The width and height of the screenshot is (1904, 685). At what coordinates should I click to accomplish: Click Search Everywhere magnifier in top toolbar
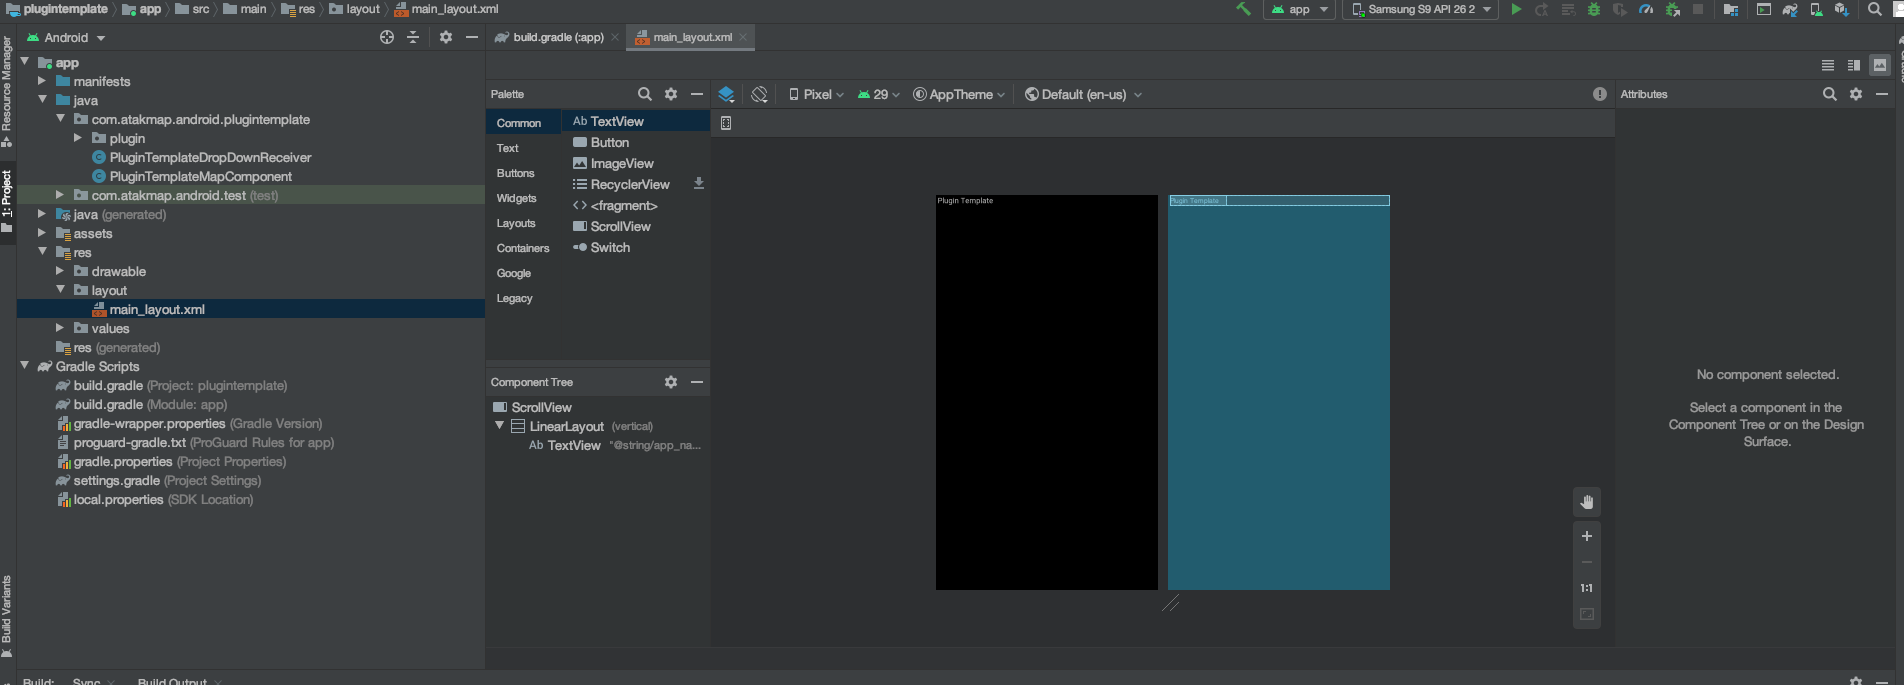click(1874, 9)
